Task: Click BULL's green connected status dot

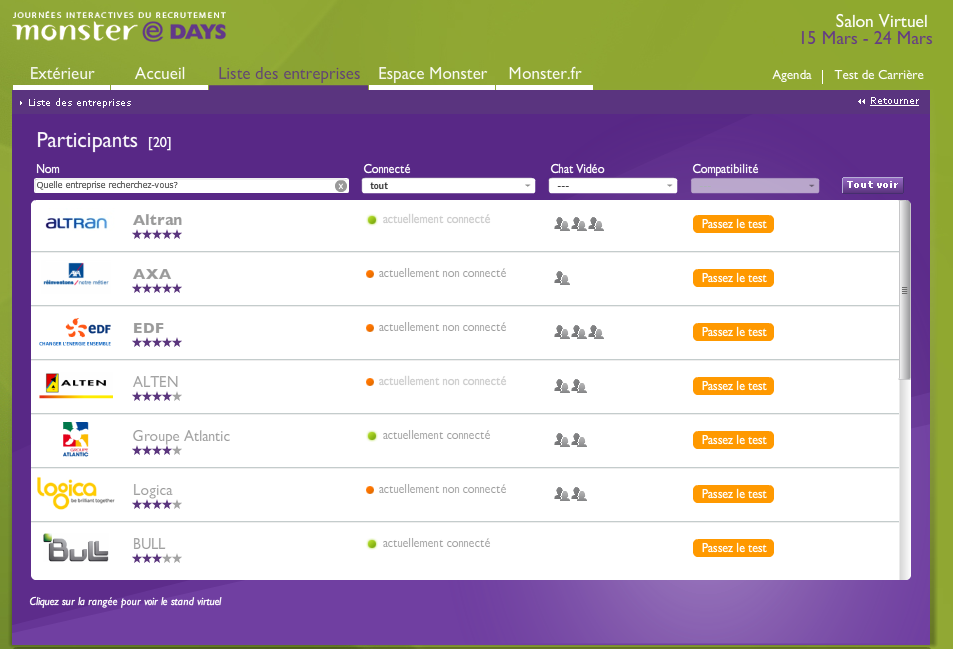Action: [372, 544]
